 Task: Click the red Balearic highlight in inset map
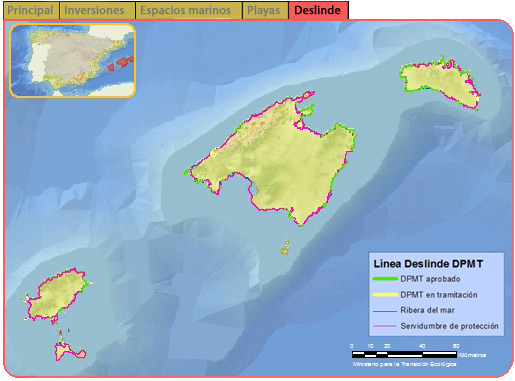click(120, 63)
